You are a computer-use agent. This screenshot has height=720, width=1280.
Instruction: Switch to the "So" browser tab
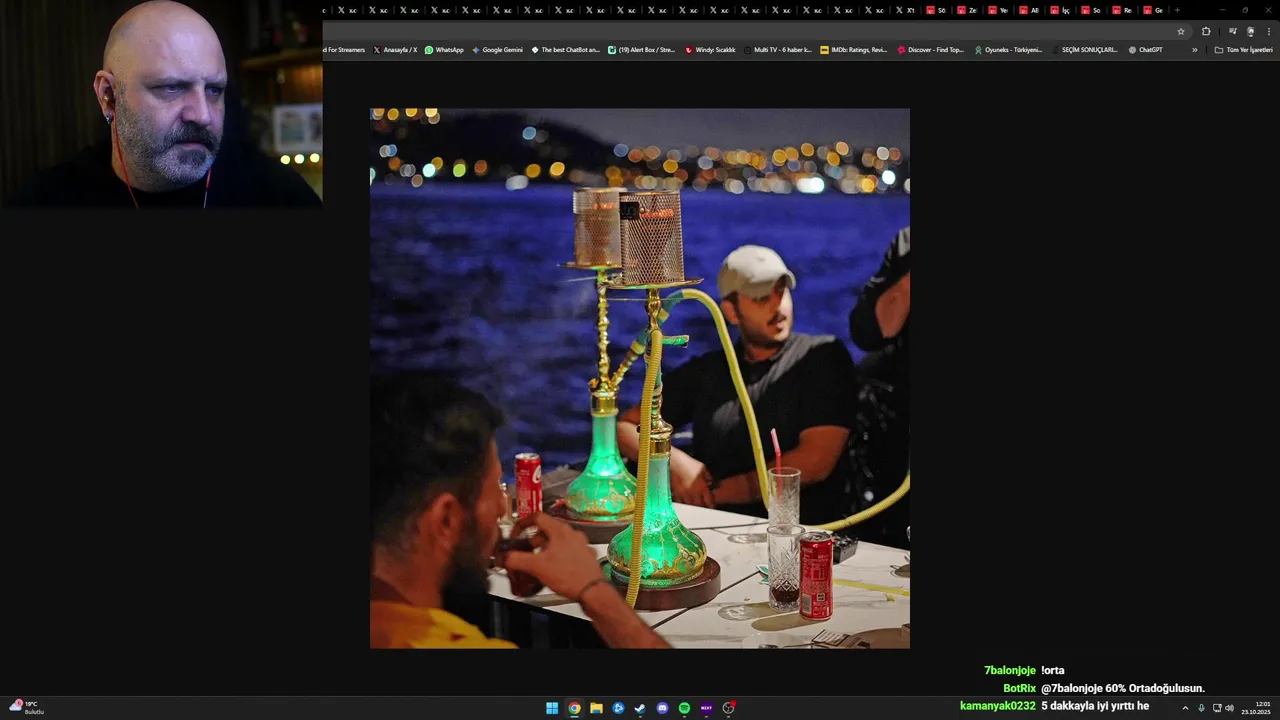tap(1091, 10)
